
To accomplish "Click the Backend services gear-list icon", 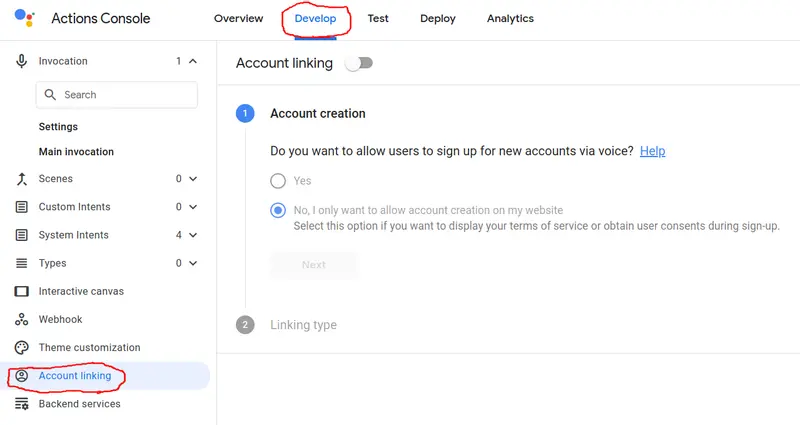I will coord(21,404).
